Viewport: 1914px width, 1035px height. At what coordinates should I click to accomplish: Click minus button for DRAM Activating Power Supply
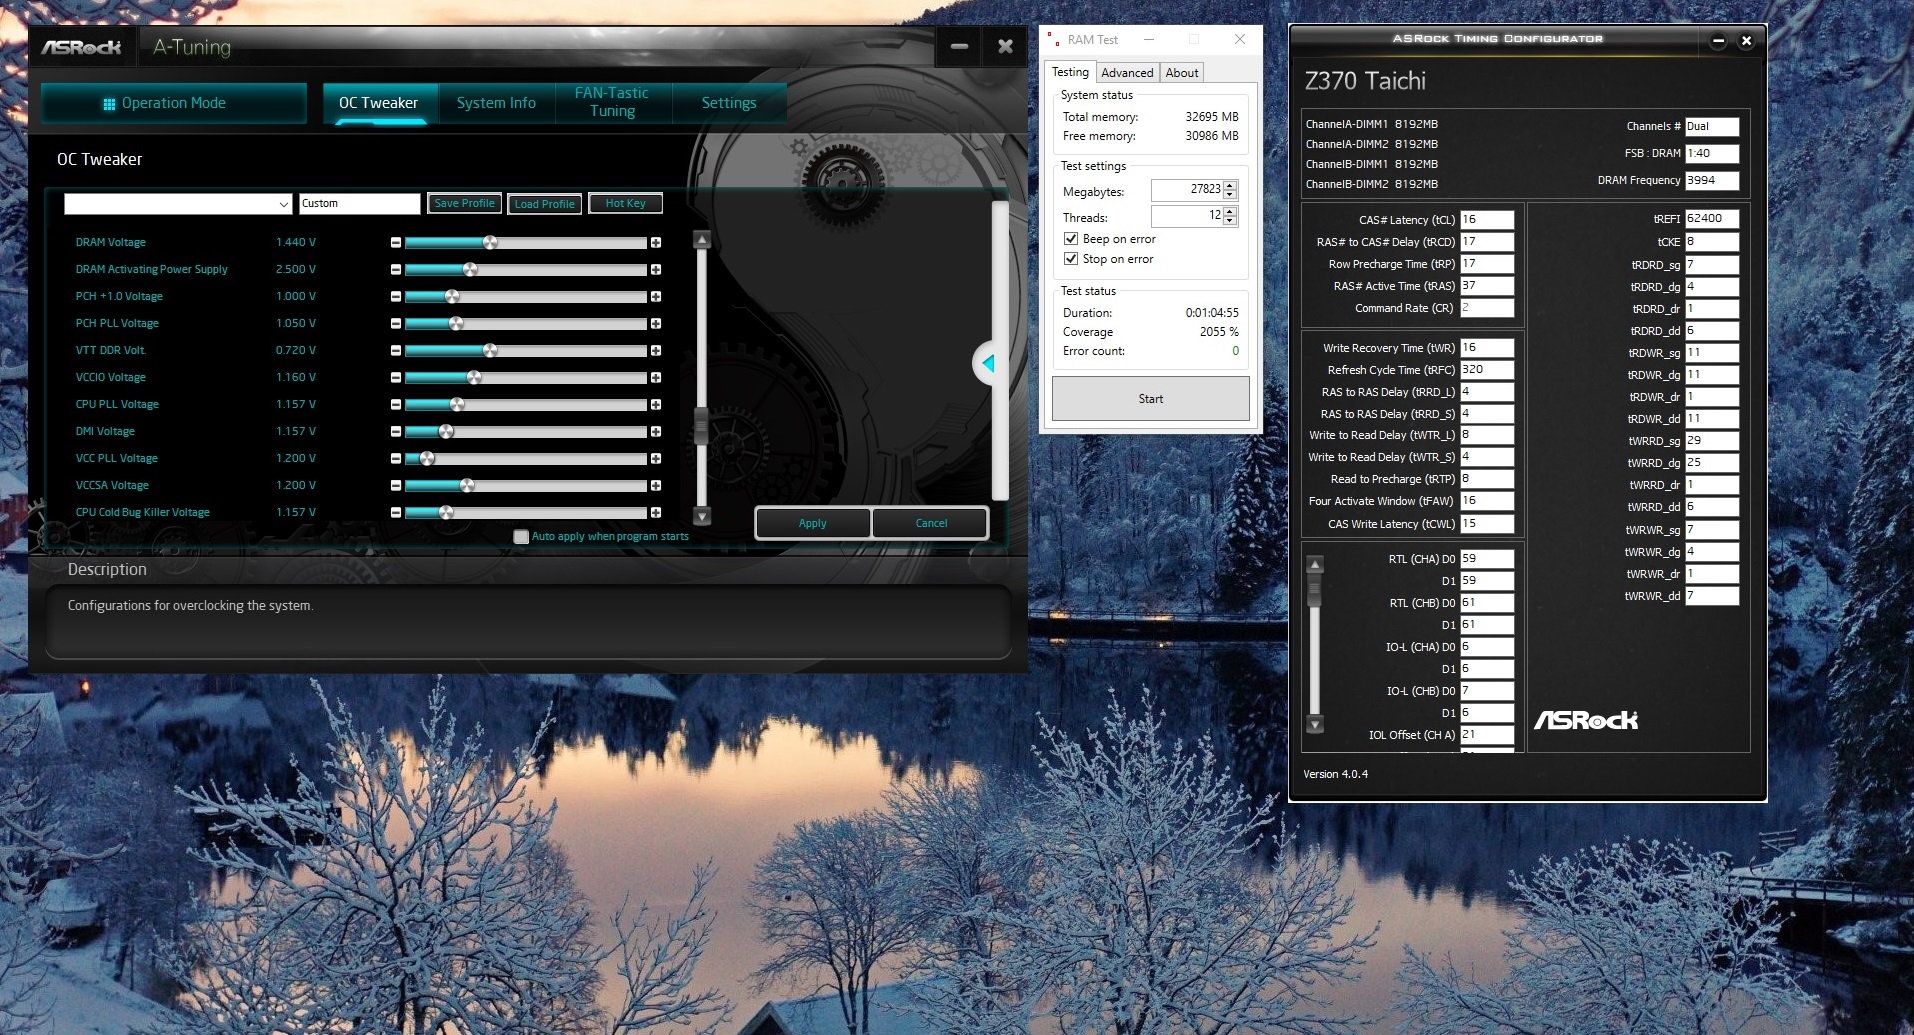[396, 270]
